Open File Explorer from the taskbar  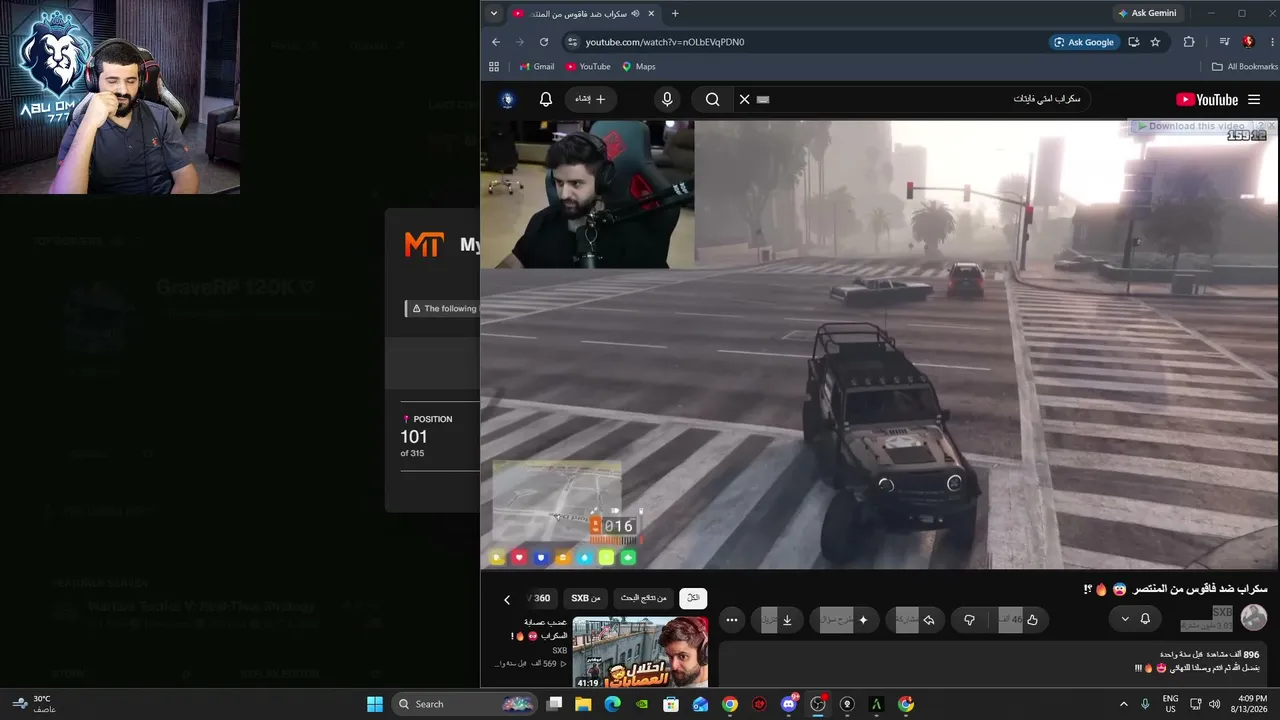point(583,704)
